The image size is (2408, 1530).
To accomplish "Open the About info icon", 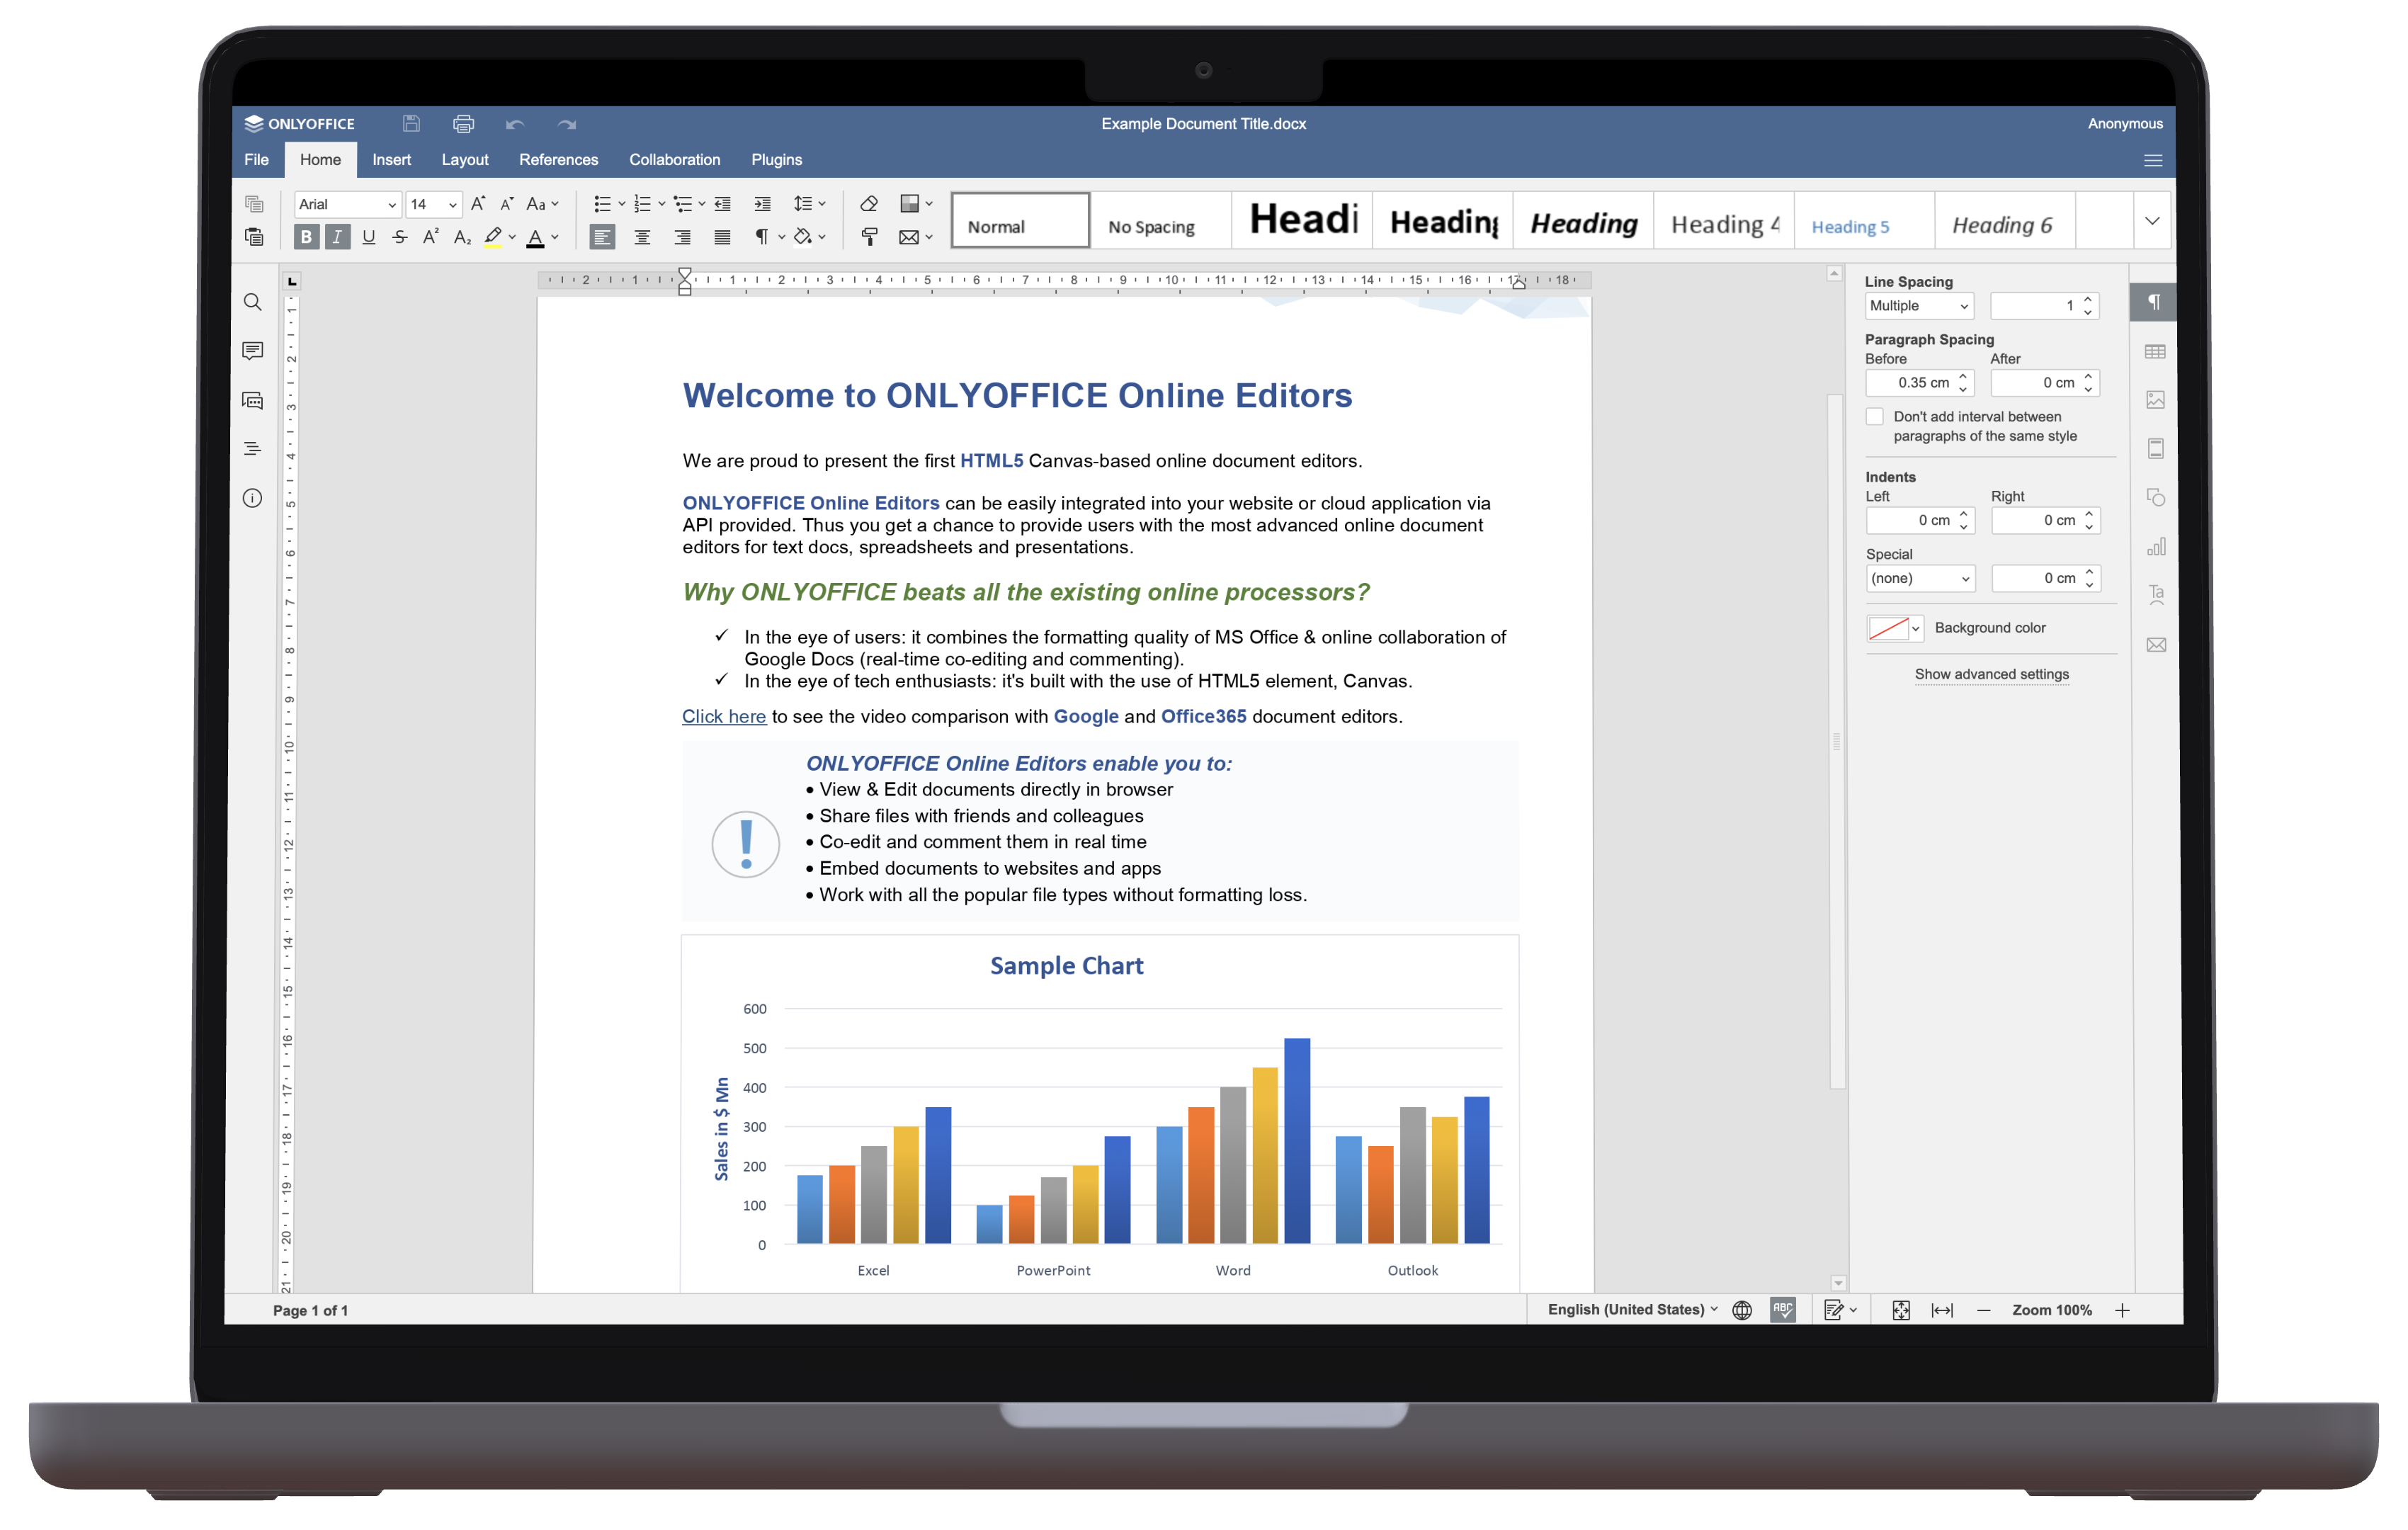I will click(252, 498).
